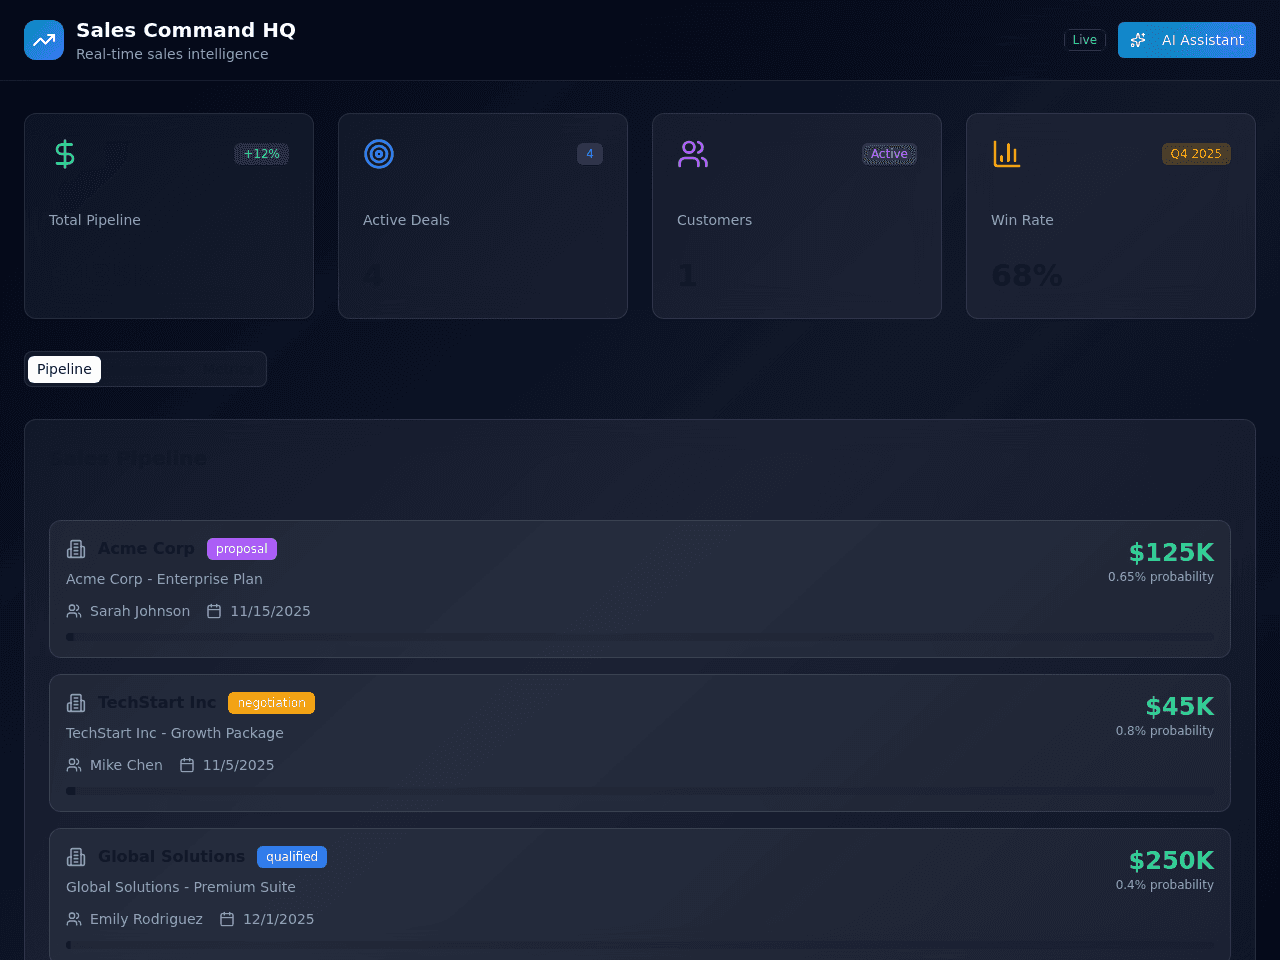Click the Global Solutions company heading

coord(171,857)
